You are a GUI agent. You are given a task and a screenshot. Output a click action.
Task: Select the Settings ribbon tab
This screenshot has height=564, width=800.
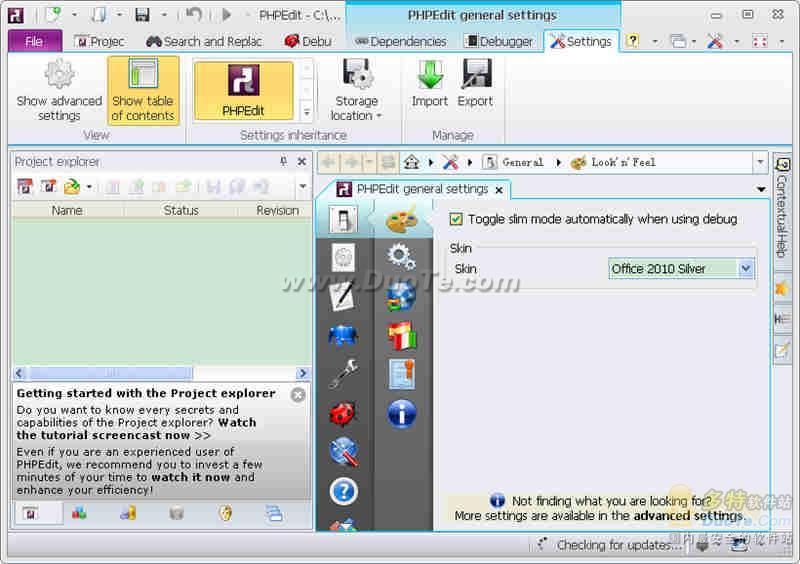(582, 41)
